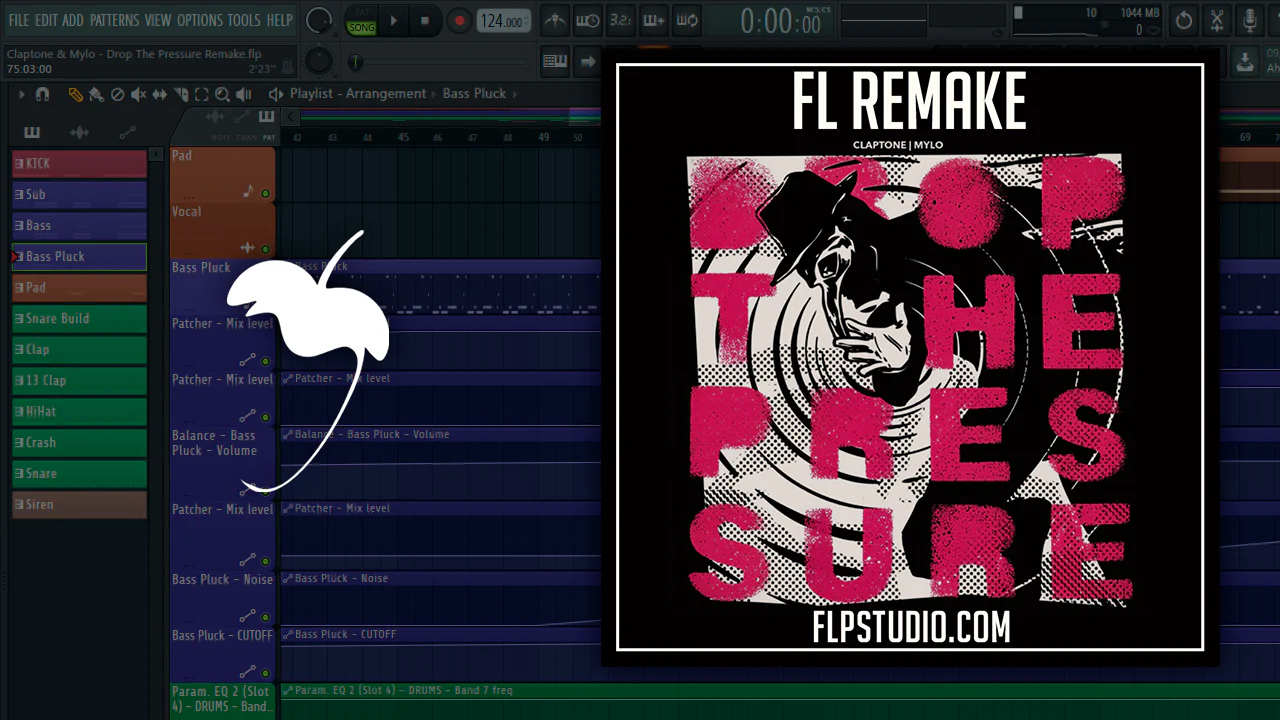Screen dimensions: 1280x720
Task: Select the Bass pattern in picker
Action: (x=79, y=225)
